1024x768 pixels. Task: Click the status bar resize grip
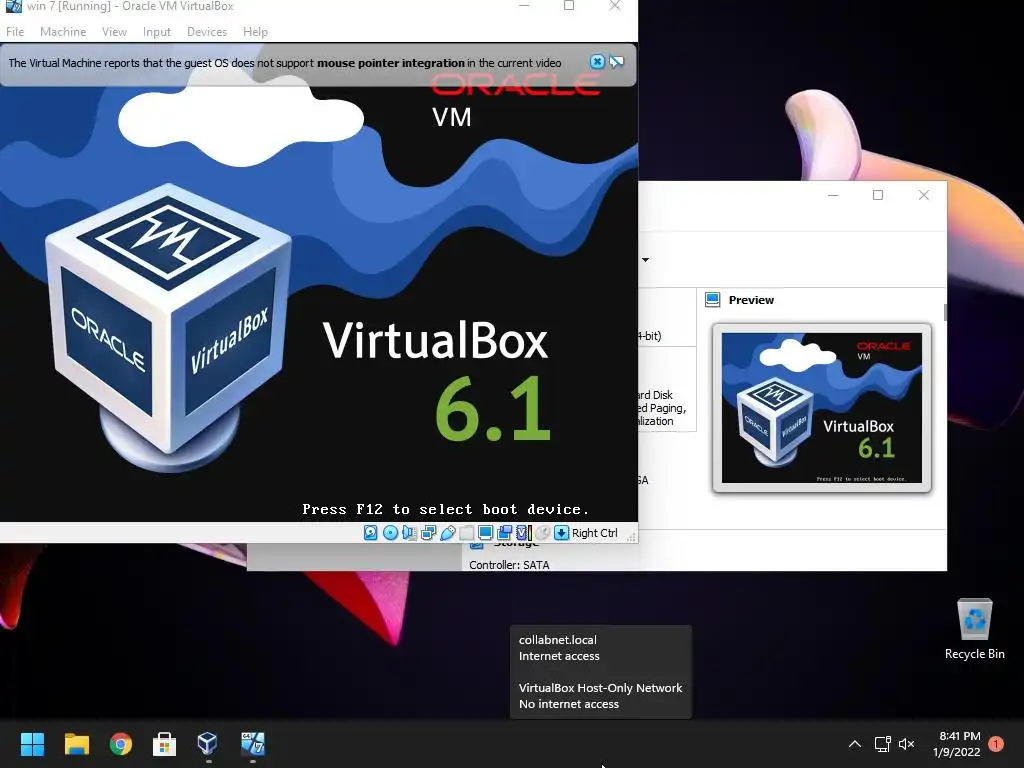[x=631, y=537]
